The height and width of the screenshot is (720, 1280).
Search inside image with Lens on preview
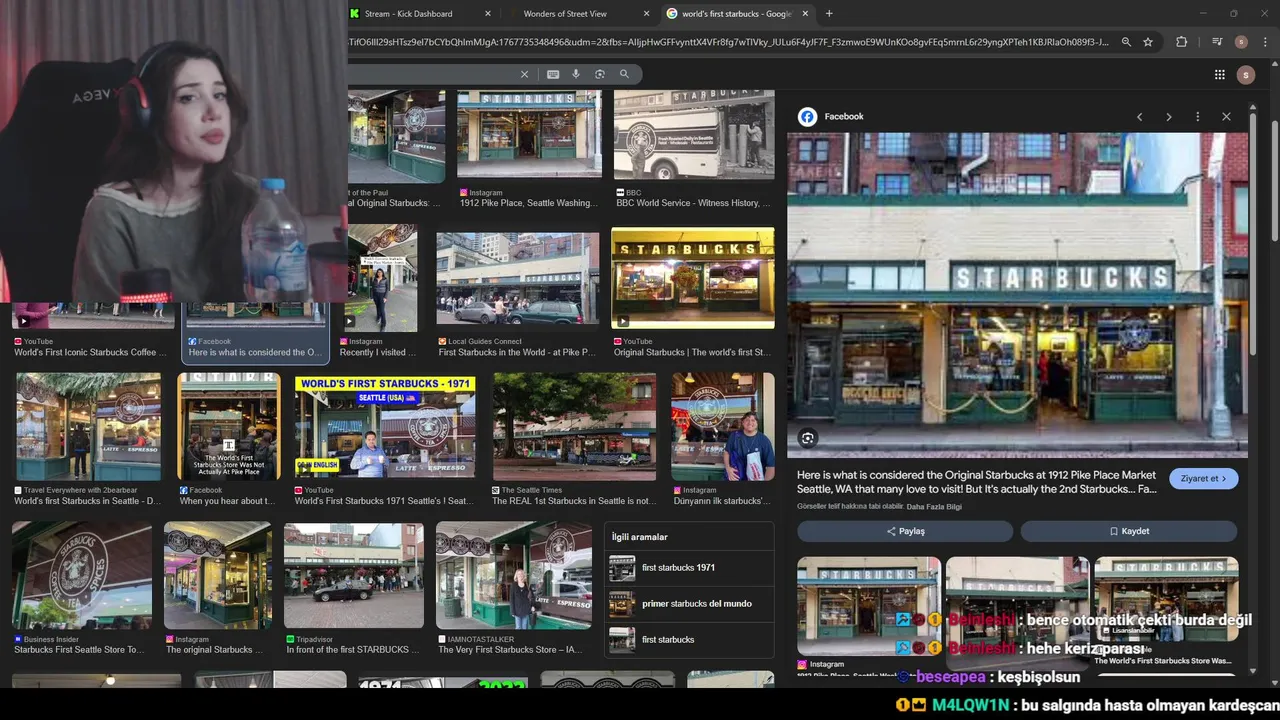pos(808,438)
